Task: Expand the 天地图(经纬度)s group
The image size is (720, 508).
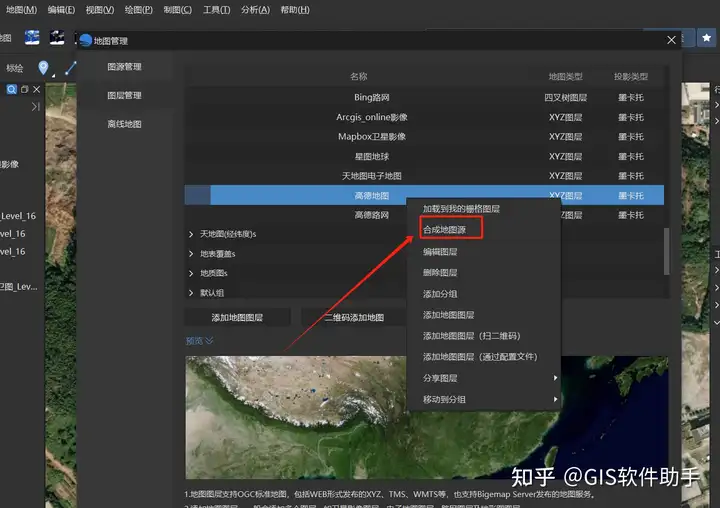Action: click(x=191, y=234)
